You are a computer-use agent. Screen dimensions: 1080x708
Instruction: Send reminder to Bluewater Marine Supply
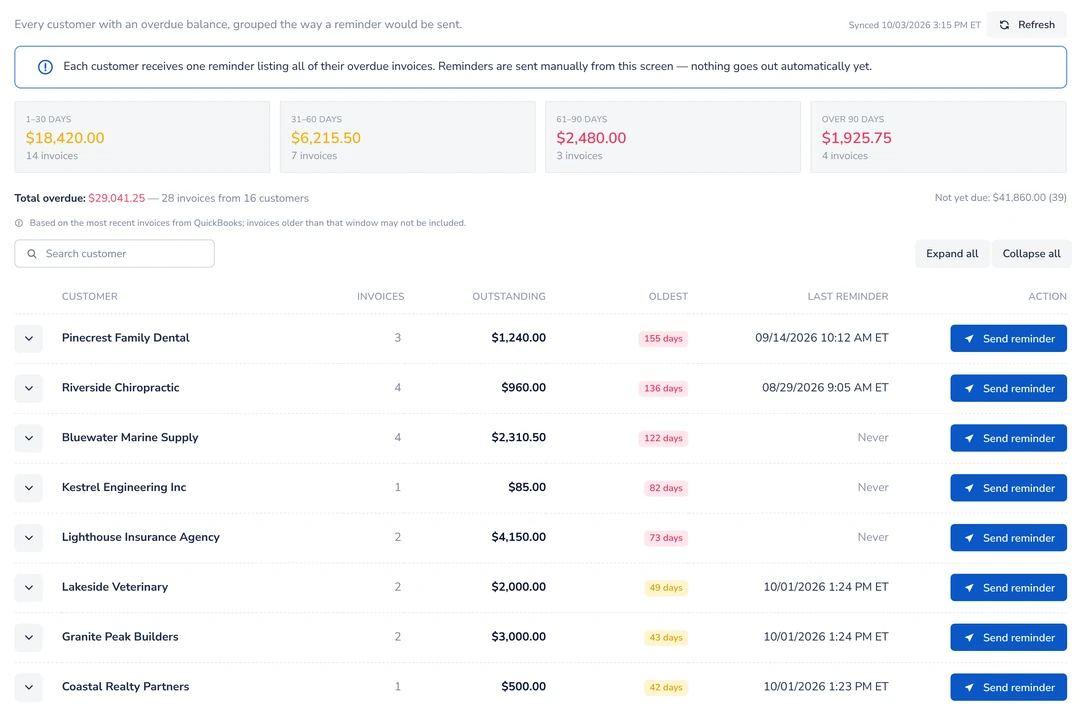tap(1008, 438)
